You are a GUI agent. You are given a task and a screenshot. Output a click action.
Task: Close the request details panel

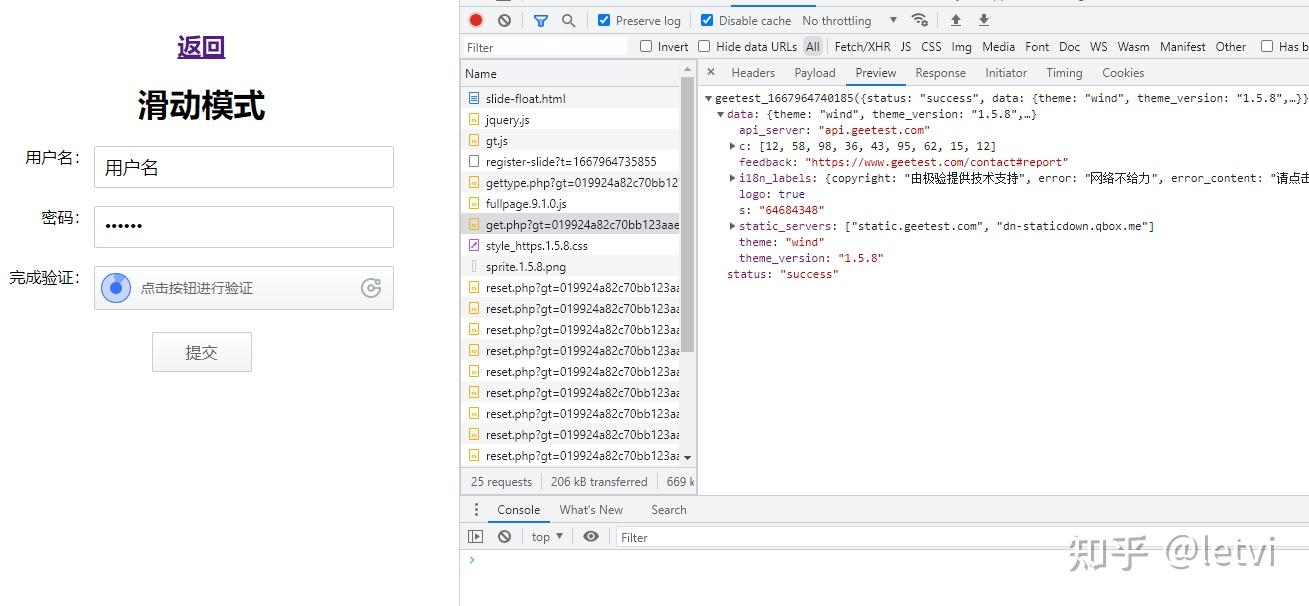(x=711, y=72)
